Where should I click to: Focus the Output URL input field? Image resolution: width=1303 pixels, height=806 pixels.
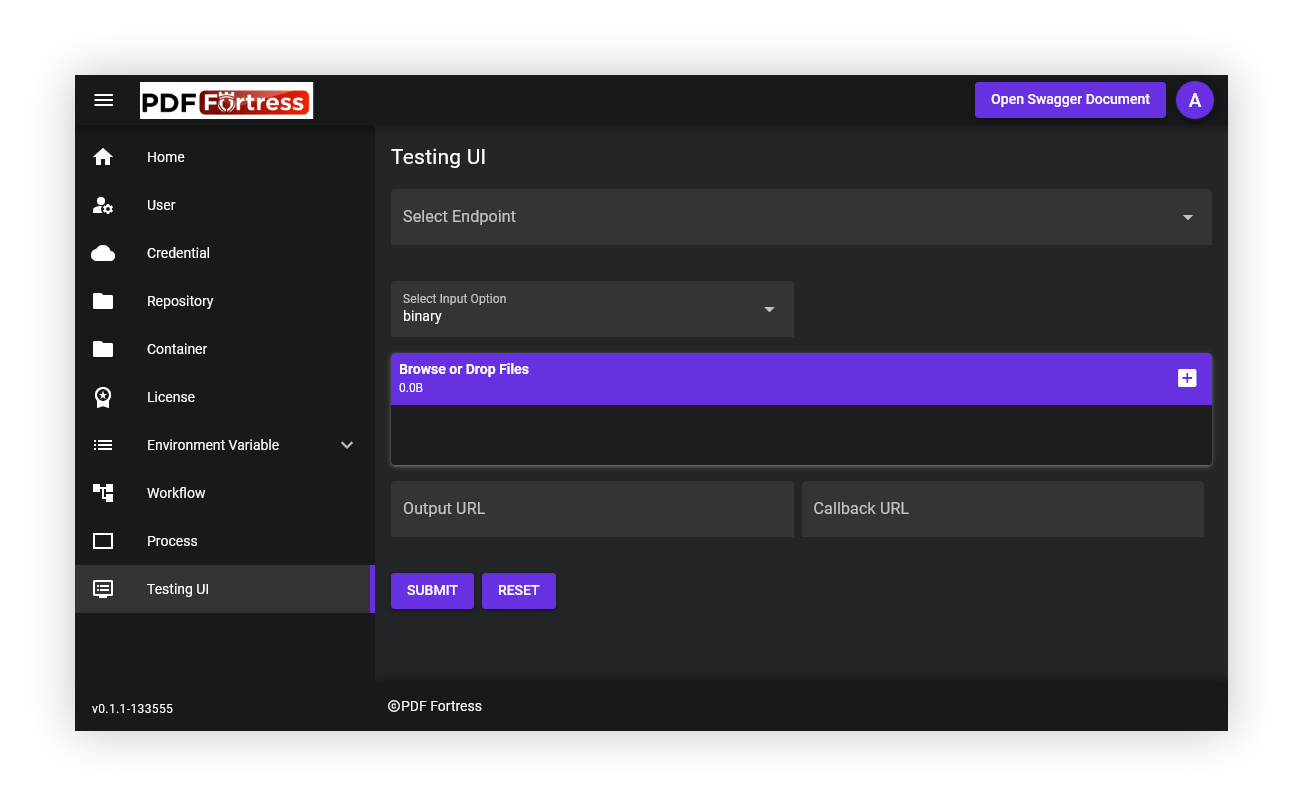click(x=591, y=509)
